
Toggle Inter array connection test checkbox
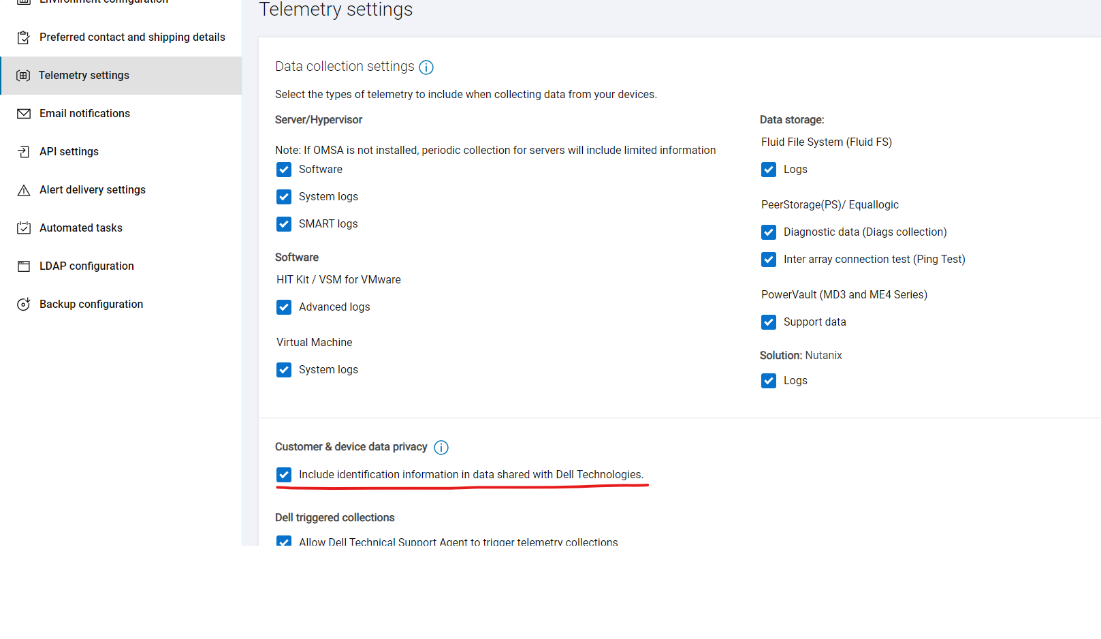[768, 259]
